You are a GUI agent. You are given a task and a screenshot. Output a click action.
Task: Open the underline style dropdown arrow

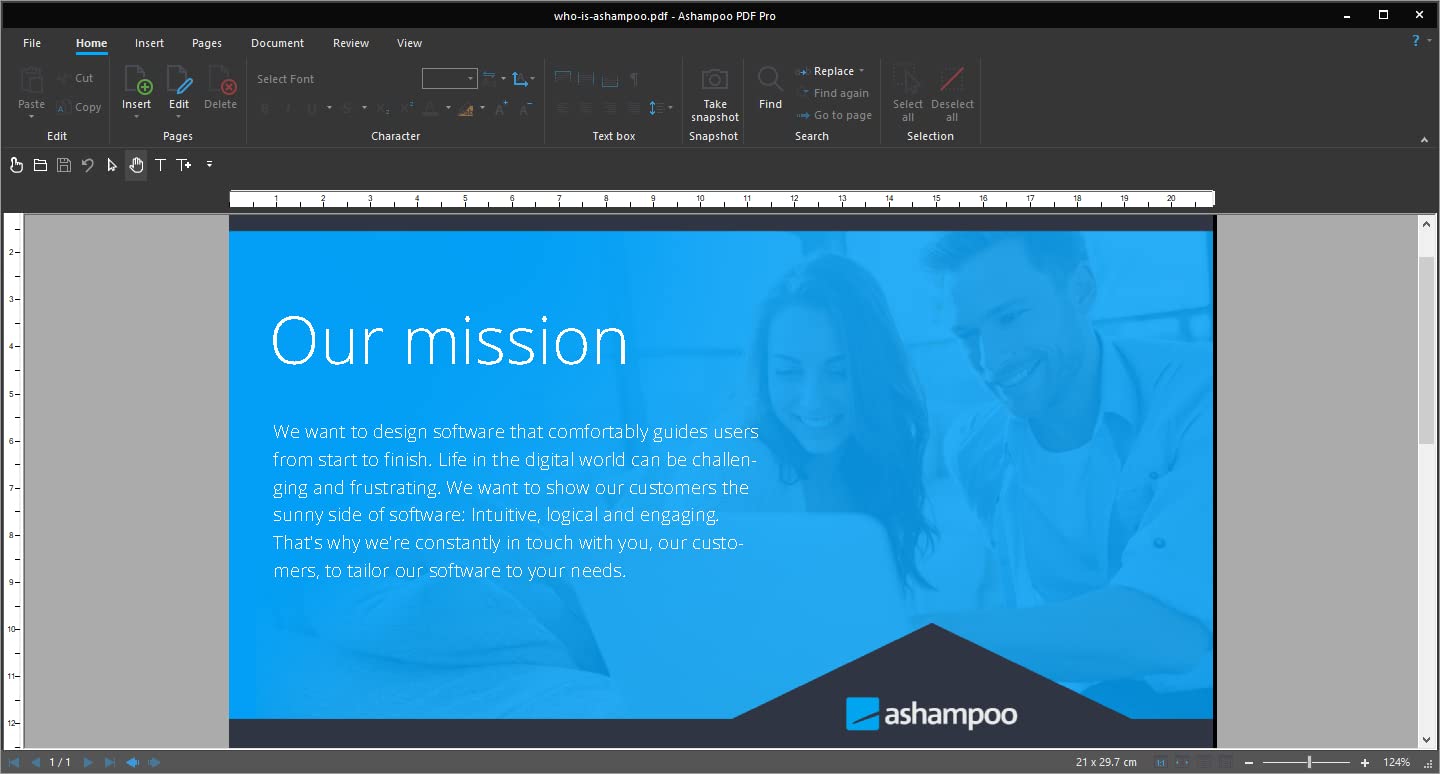click(329, 108)
